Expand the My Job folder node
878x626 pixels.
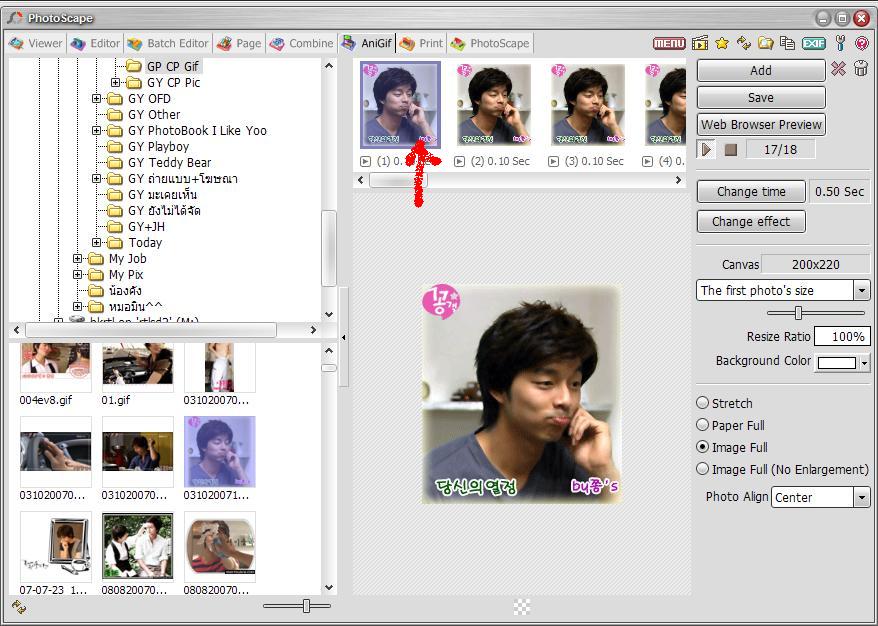coord(77,259)
